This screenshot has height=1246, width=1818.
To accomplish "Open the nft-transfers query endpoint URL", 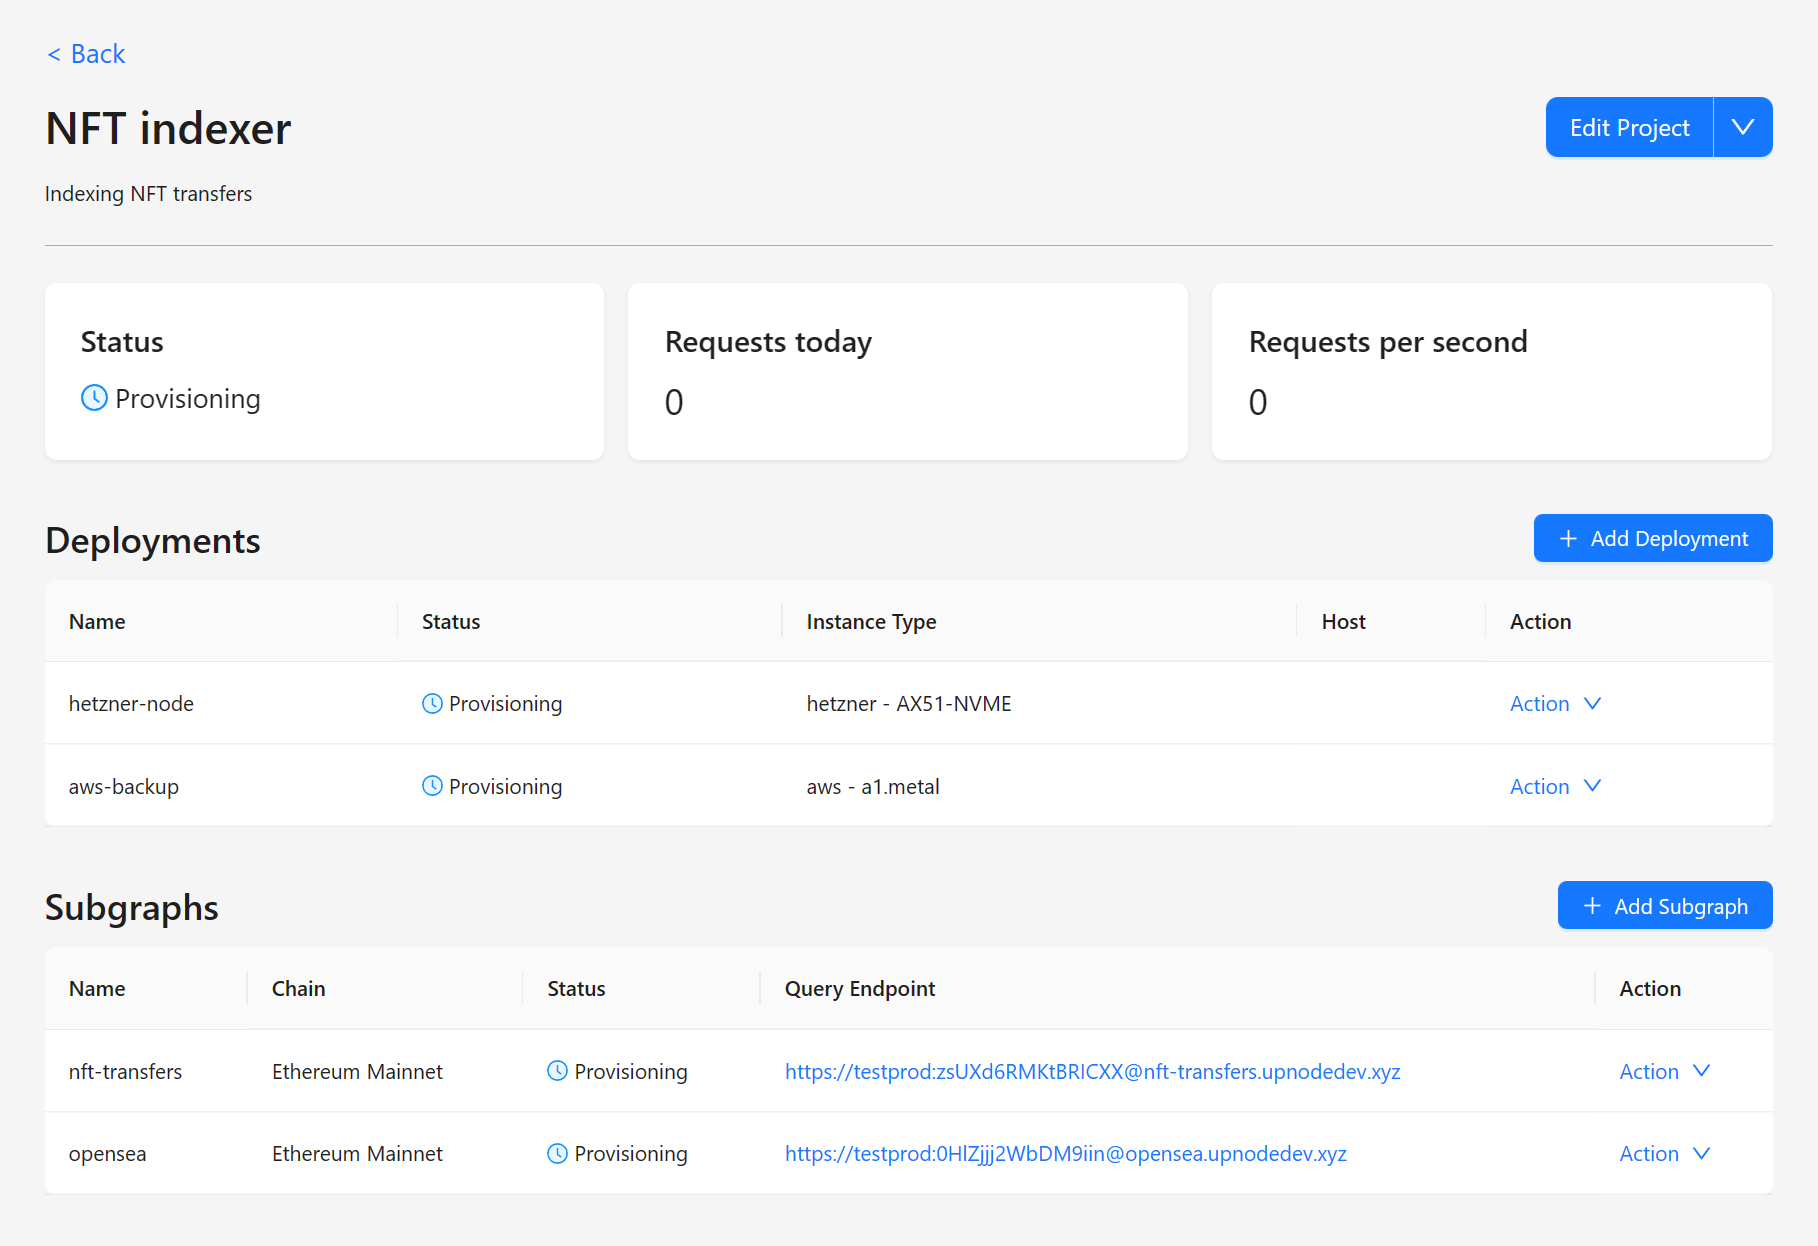I will [1092, 1072].
